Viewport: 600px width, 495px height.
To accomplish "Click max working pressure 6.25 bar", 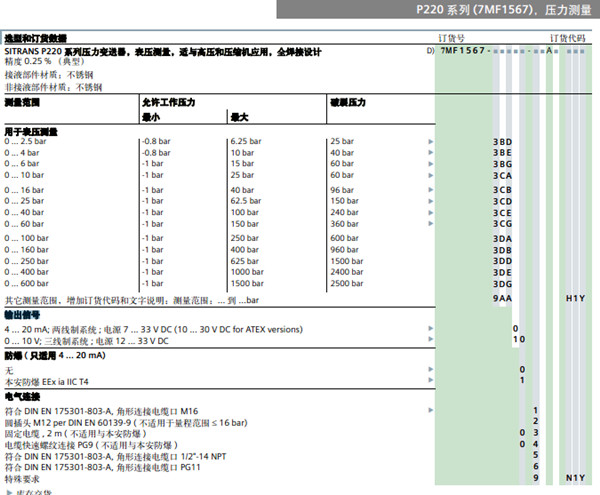I will point(246,141).
